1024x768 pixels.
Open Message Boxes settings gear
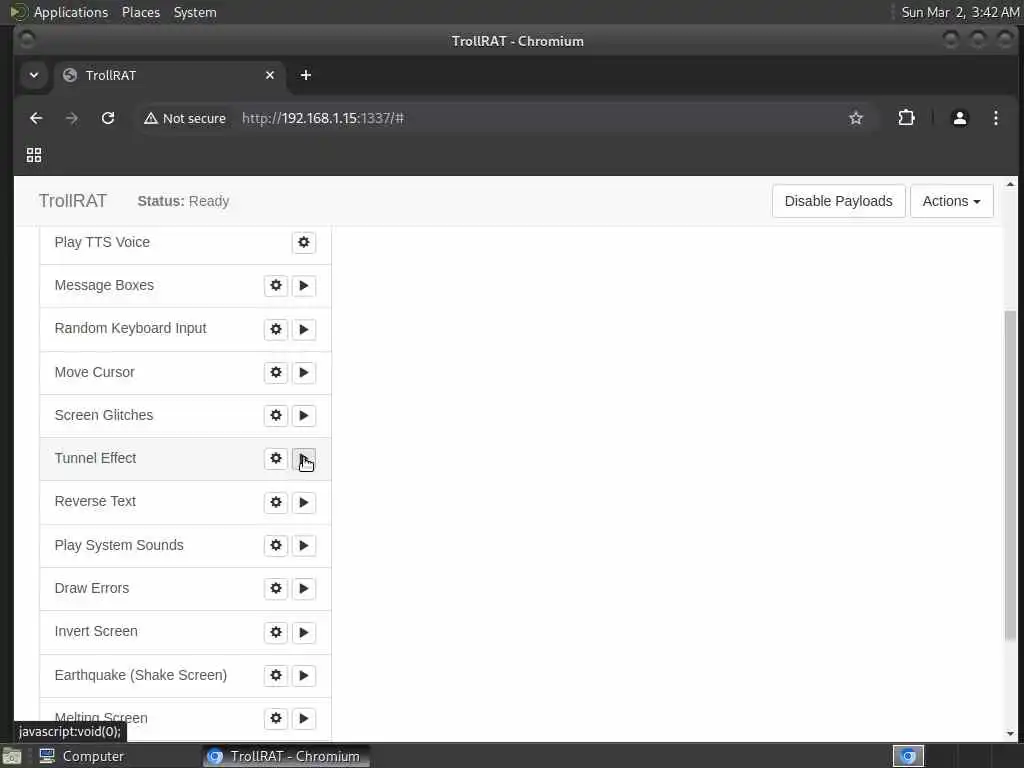pyautogui.click(x=276, y=285)
